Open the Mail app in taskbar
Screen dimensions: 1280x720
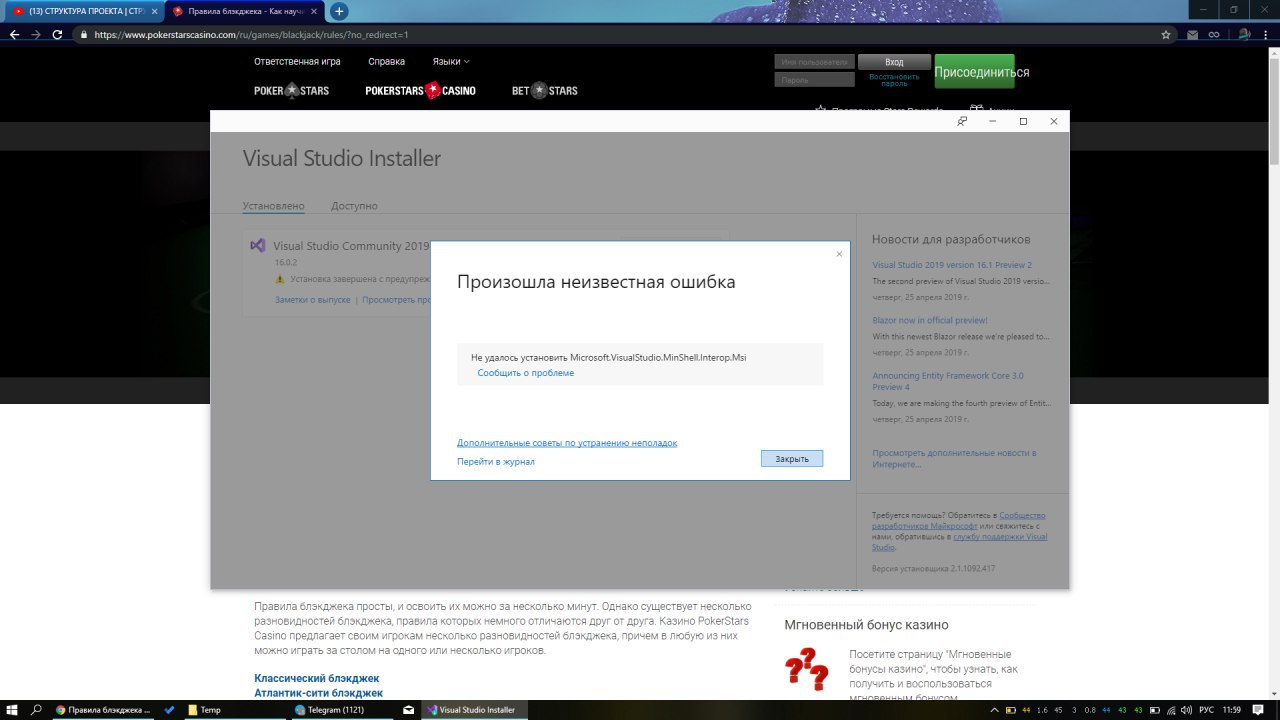click(x=408, y=709)
